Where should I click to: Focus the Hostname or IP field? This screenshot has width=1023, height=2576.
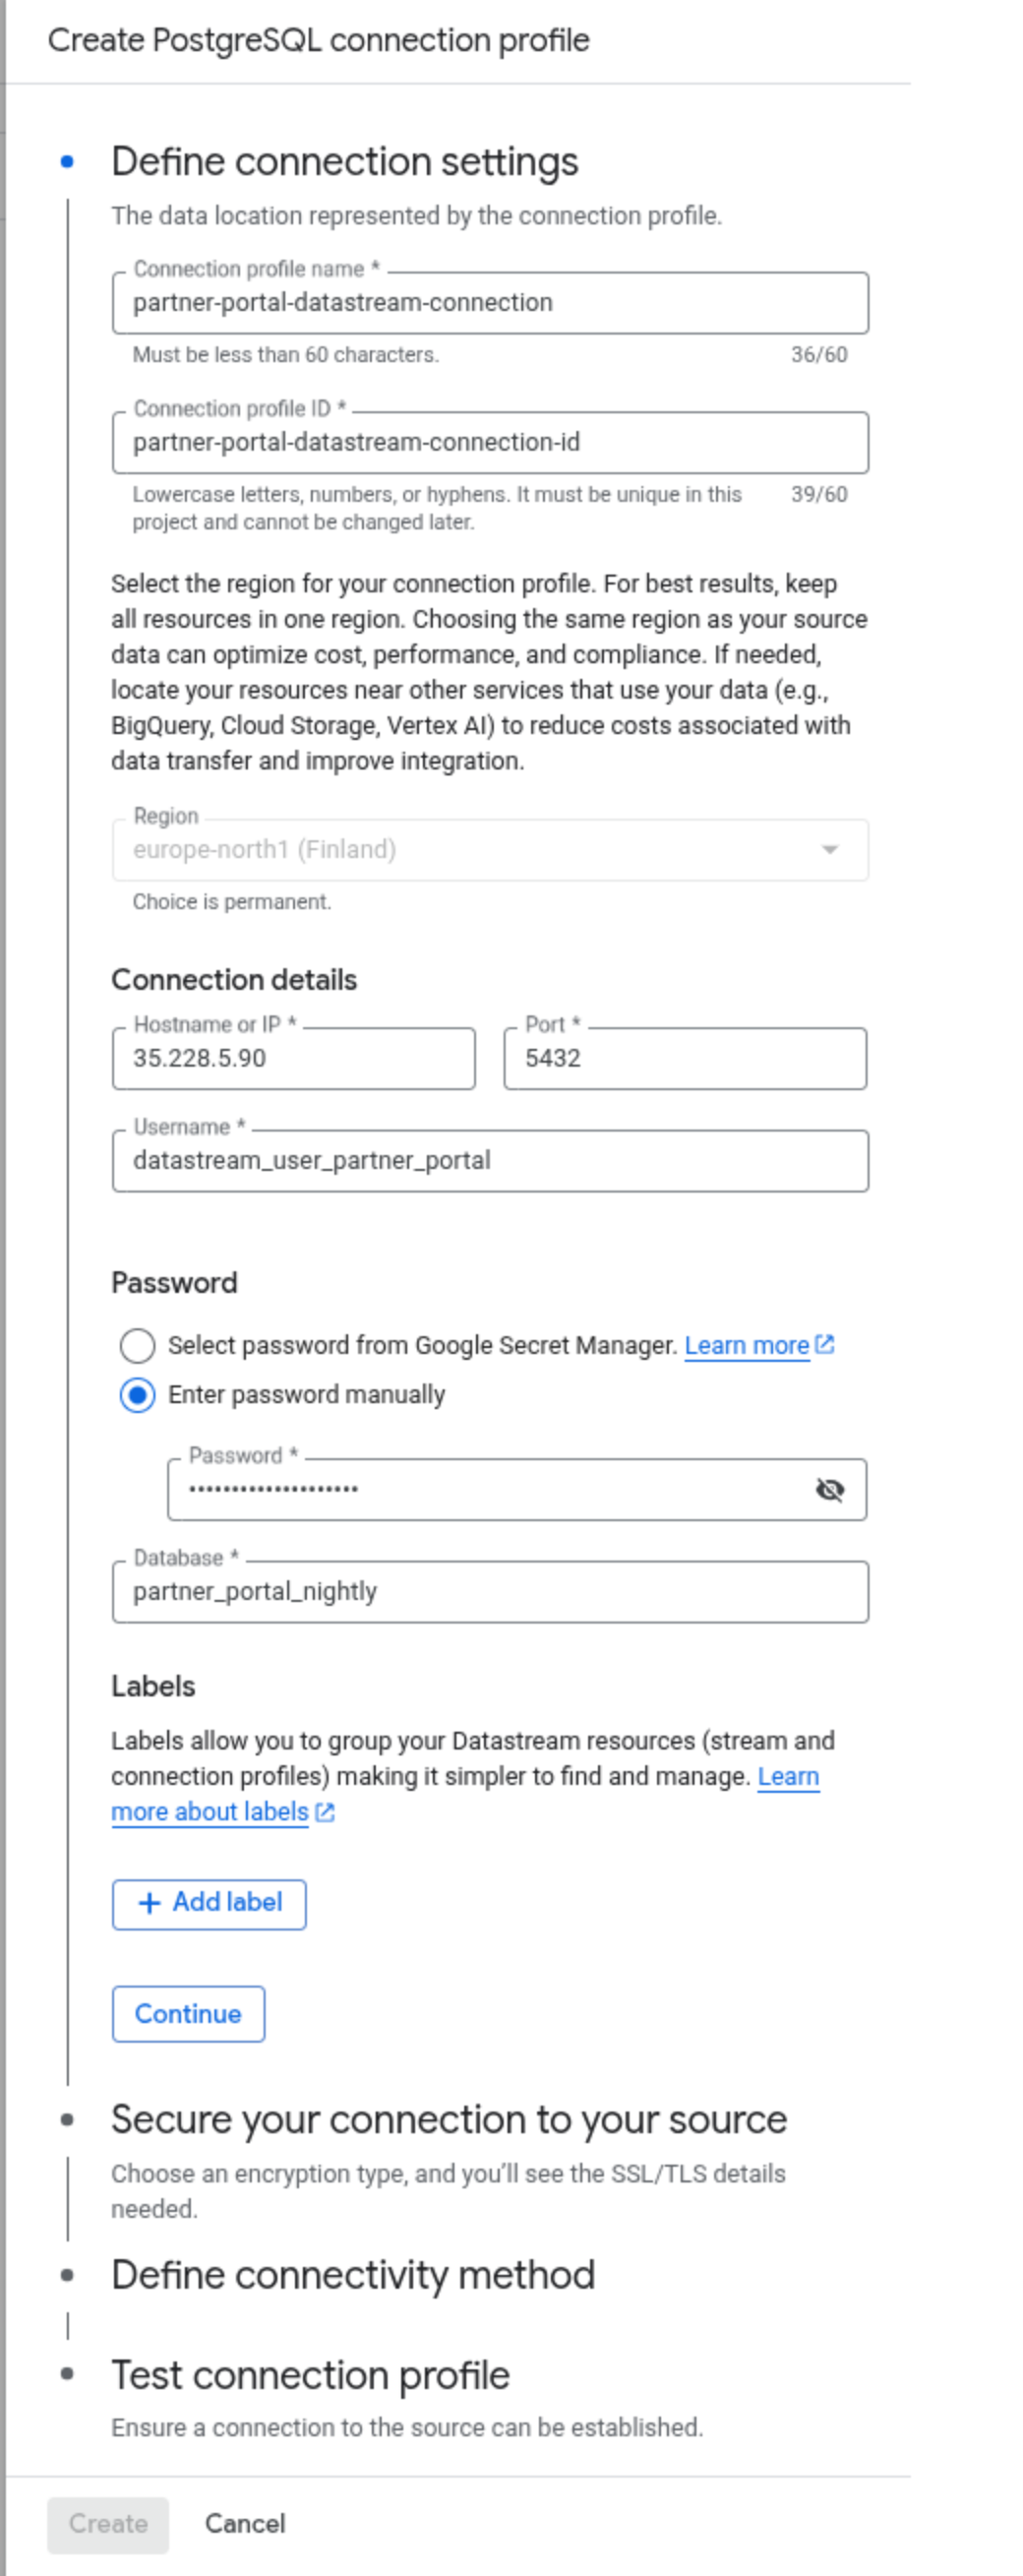coord(293,1059)
